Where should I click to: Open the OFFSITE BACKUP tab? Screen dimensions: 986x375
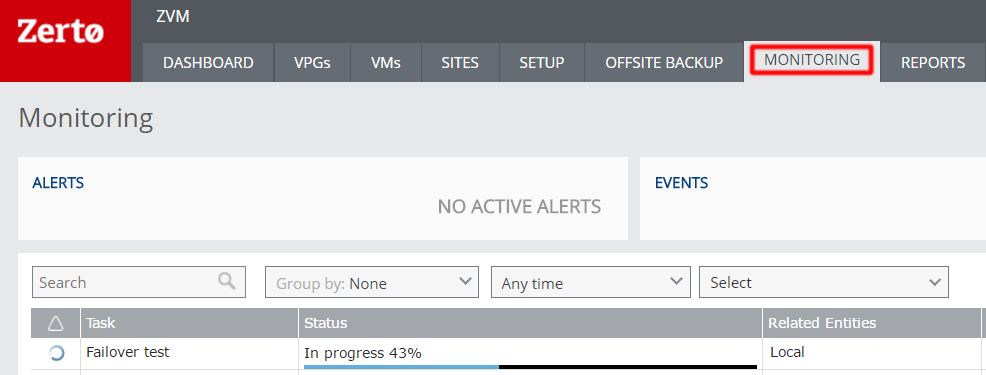point(664,62)
